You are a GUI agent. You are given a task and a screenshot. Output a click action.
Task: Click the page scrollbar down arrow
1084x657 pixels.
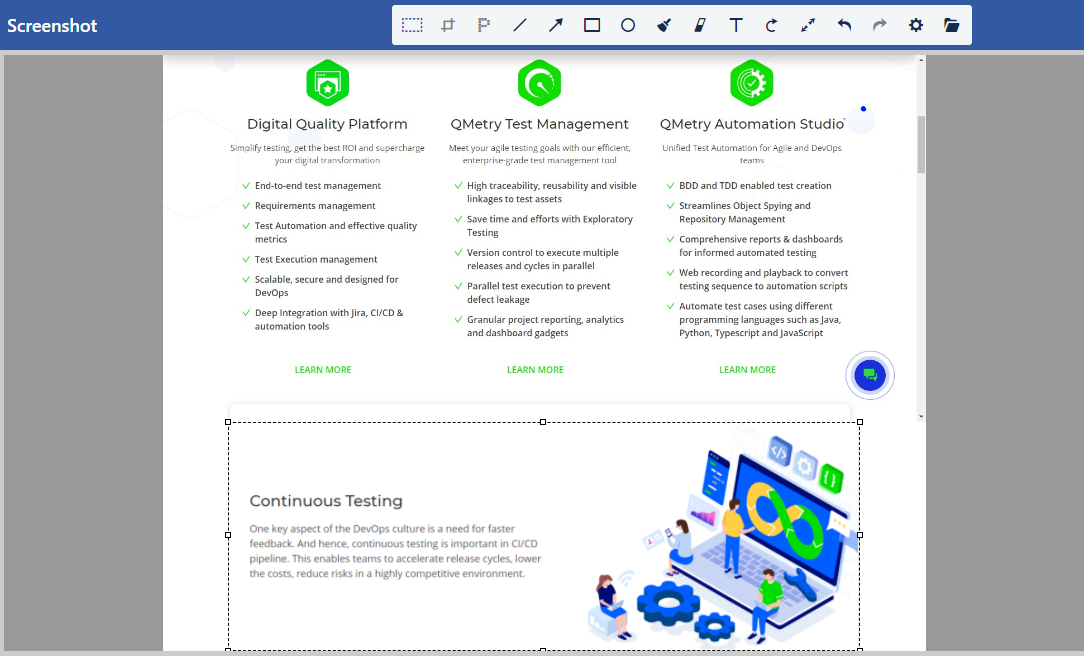921,416
